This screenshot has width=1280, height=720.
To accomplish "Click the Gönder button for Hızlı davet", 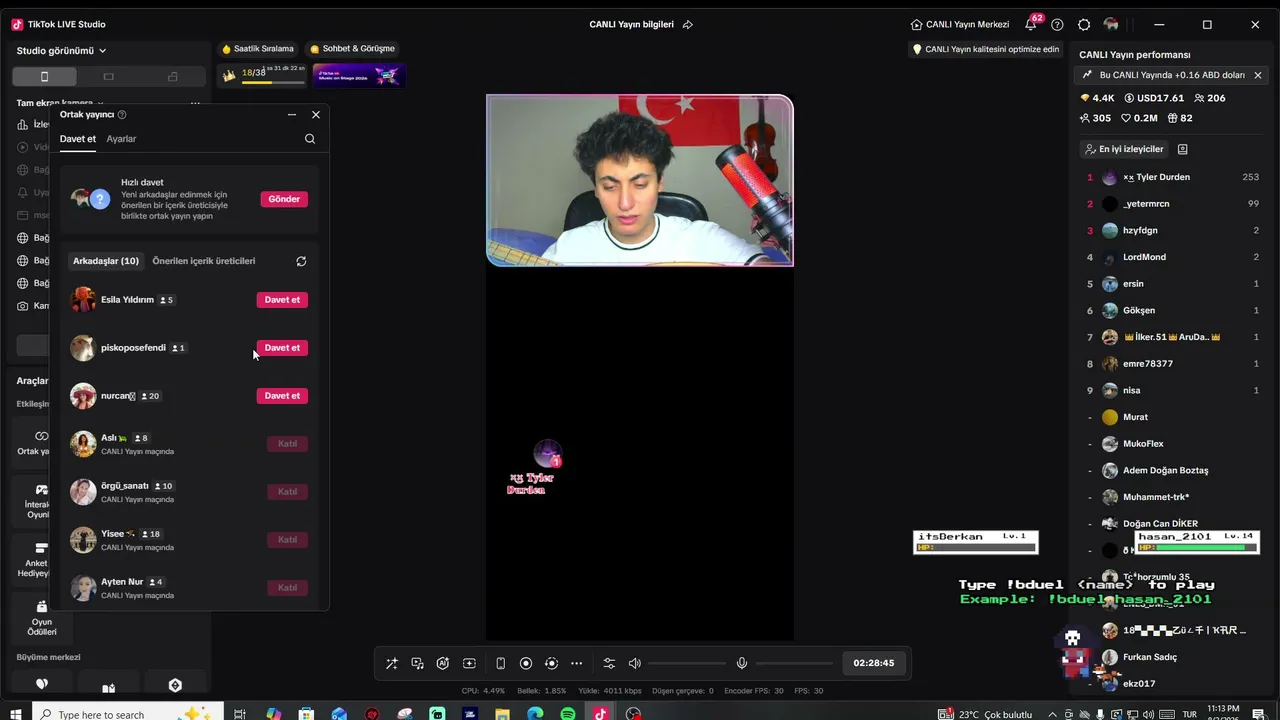I will [284, 199].
